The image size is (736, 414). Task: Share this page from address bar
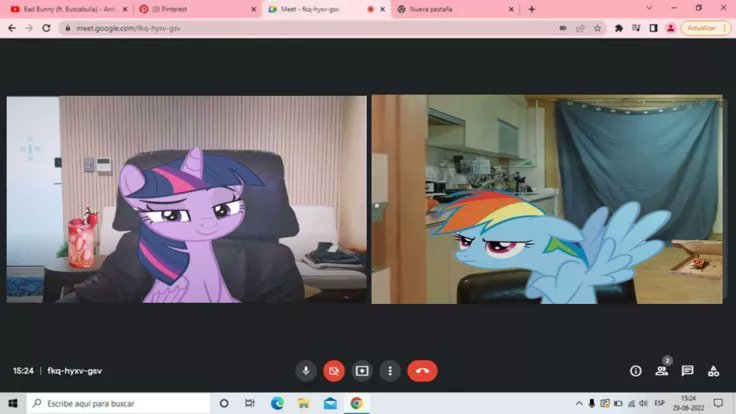pyautogui.click(x=580, y=28)
